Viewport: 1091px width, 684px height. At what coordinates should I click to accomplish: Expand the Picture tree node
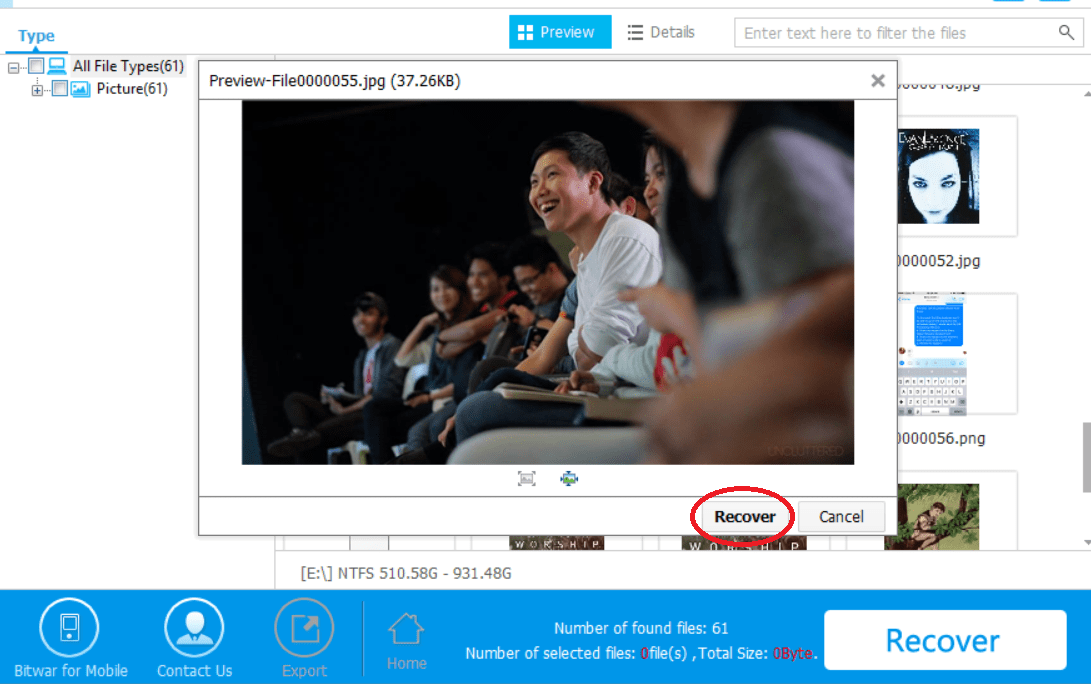point(38,90)
